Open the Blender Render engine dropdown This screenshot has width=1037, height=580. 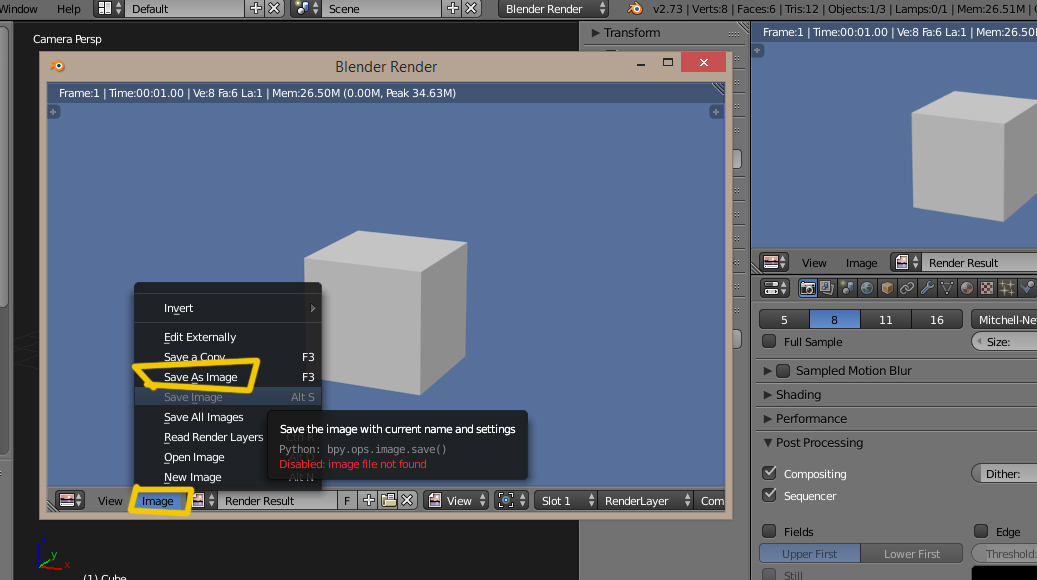554,9
